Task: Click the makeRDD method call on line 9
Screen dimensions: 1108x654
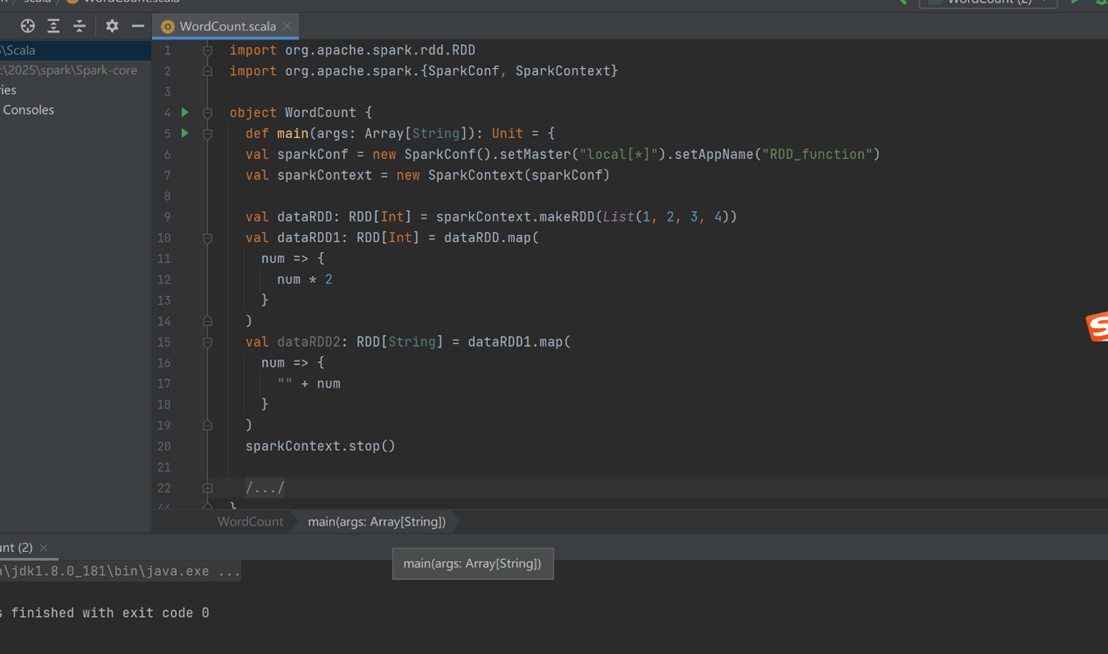Action: tap(567, 217)
